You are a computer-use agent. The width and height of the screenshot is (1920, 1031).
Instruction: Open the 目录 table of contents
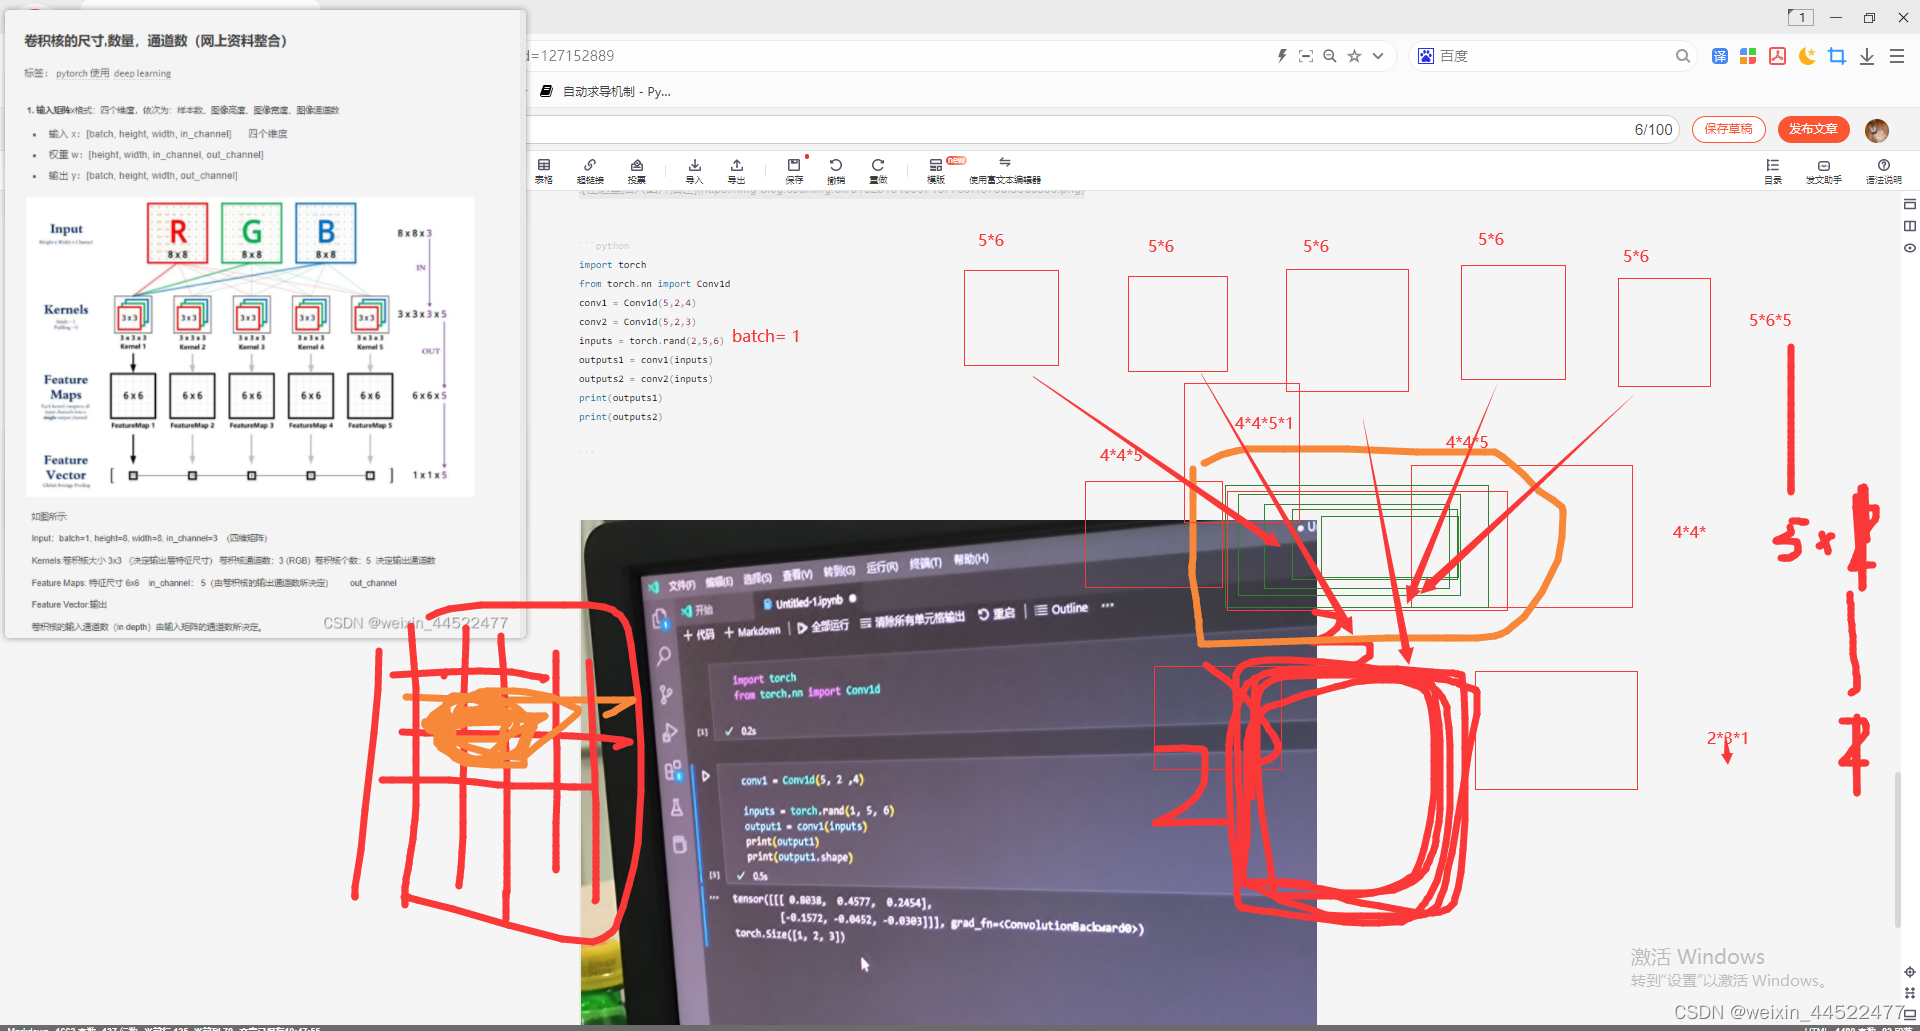tap(1773, 171)
